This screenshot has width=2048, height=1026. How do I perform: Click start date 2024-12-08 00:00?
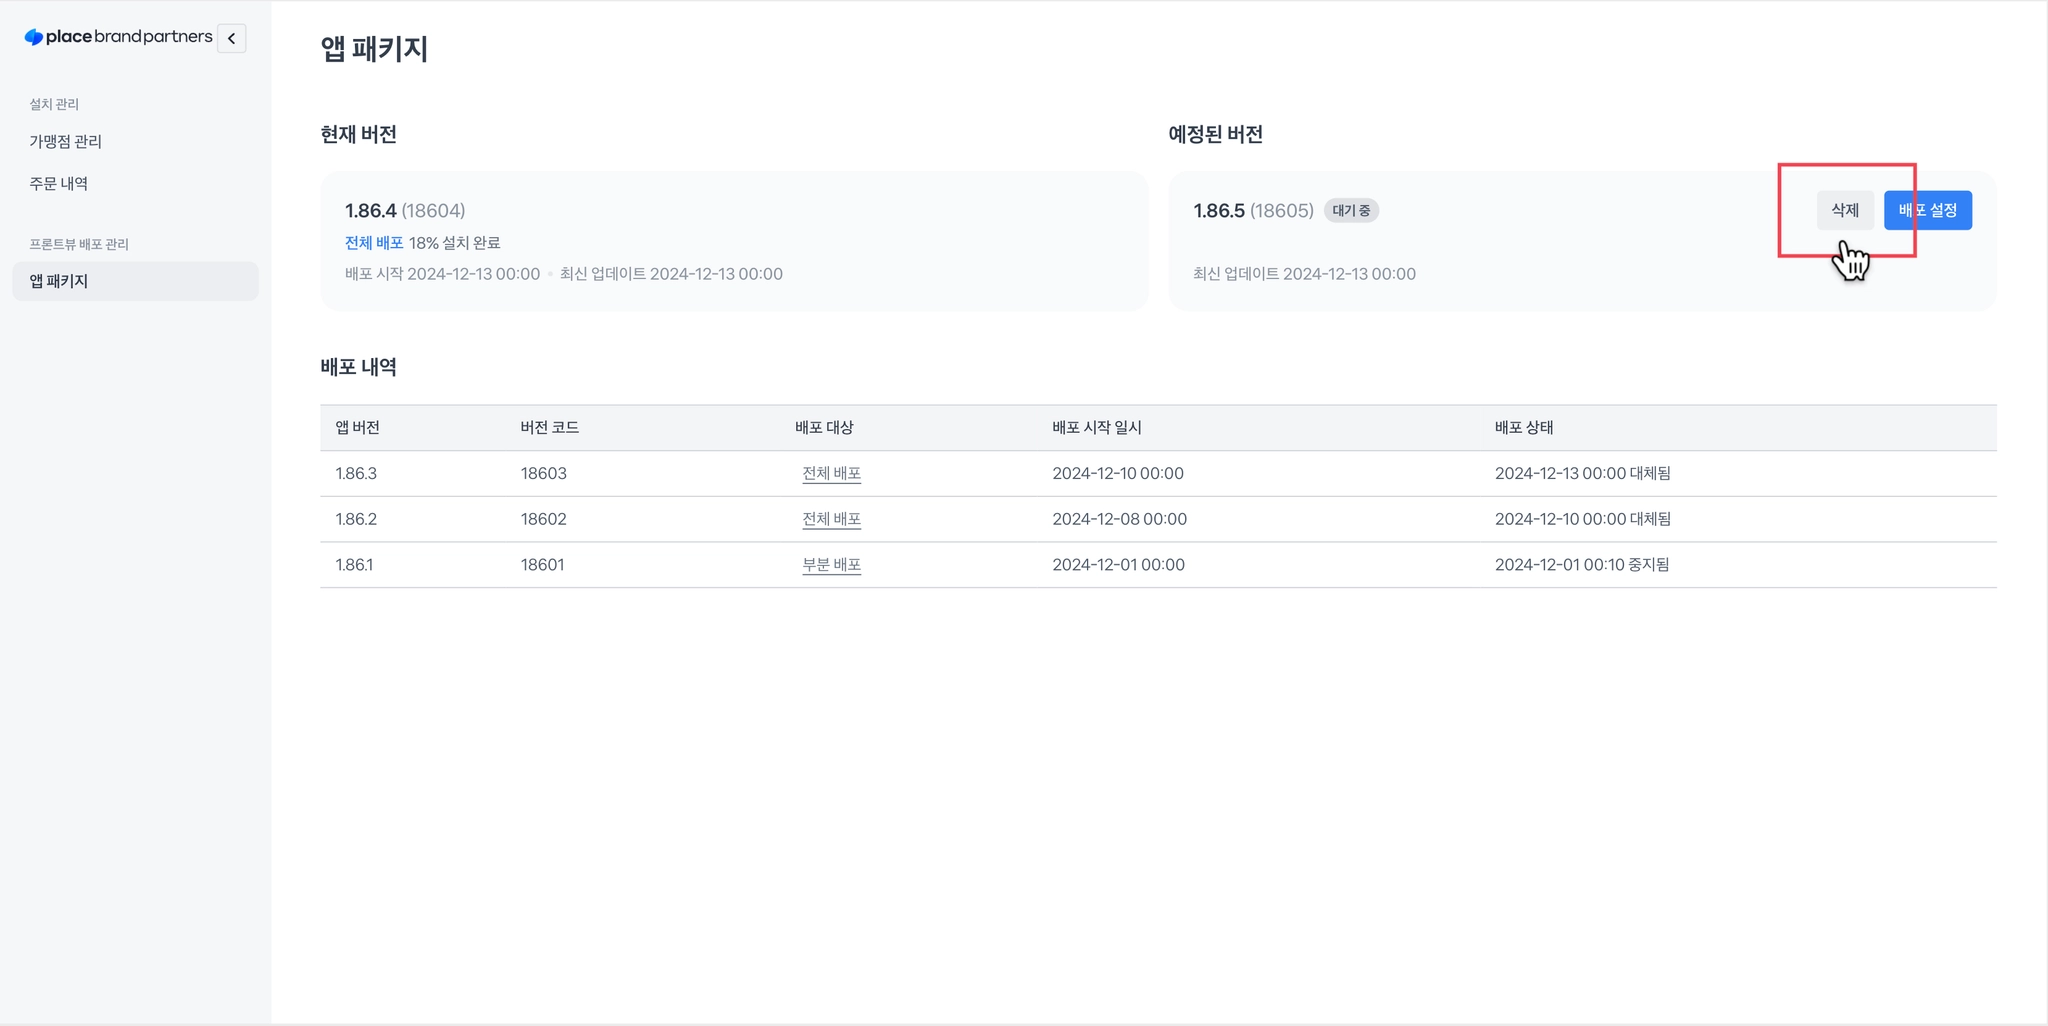click(x=1120, y=520)
